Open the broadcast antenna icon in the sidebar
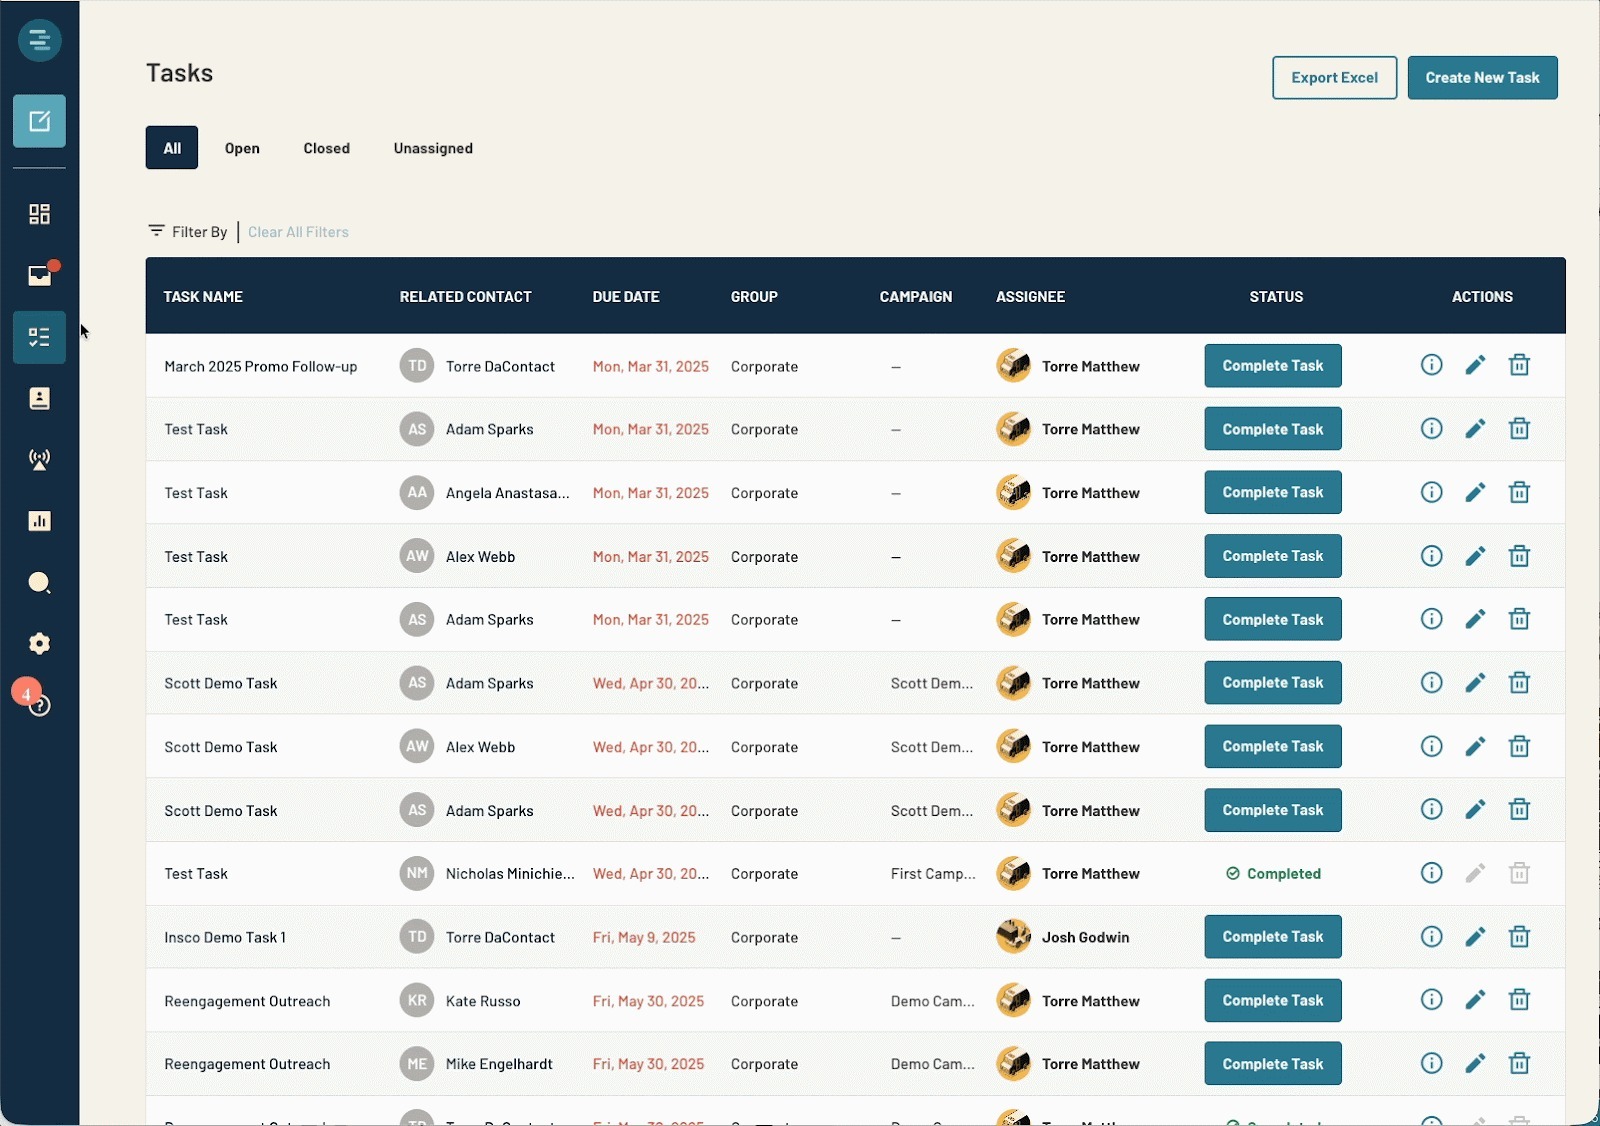The image size is (1600, 1126). 39,460
